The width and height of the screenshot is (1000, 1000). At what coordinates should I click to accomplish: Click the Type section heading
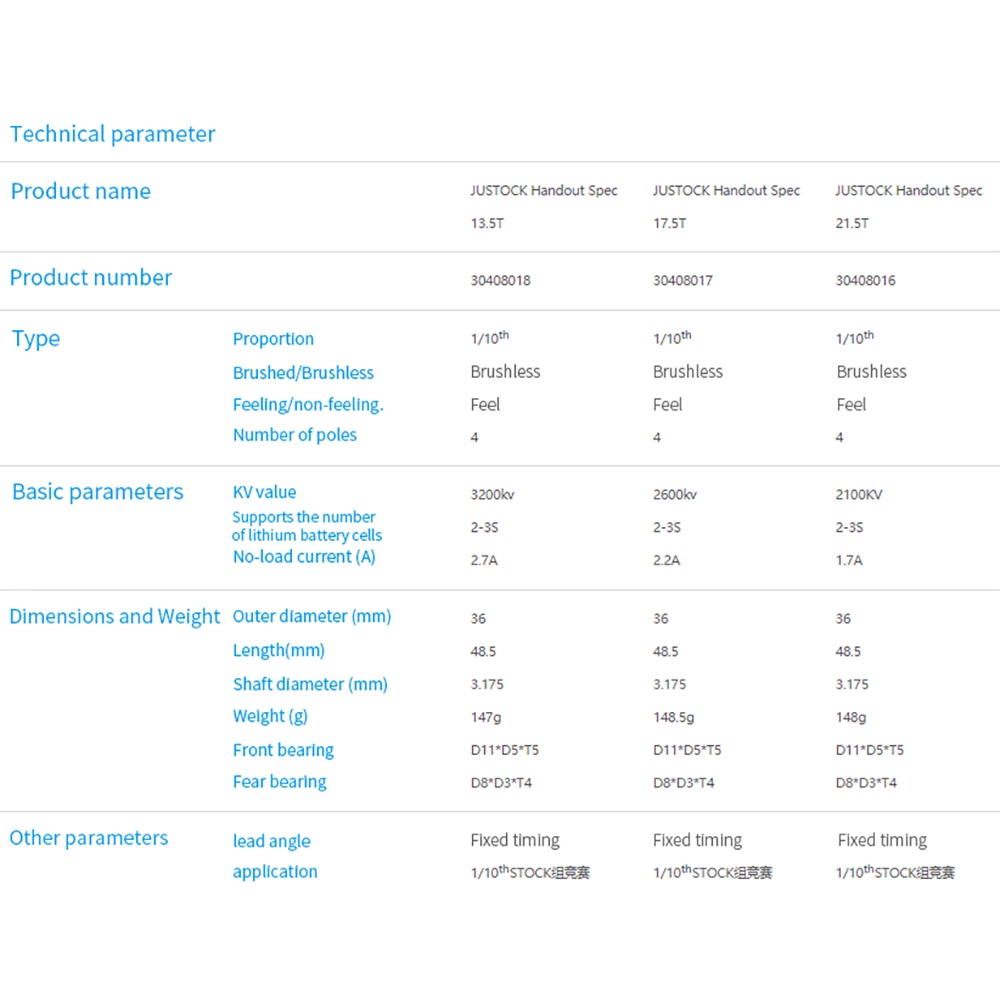(x=36, y=339)
